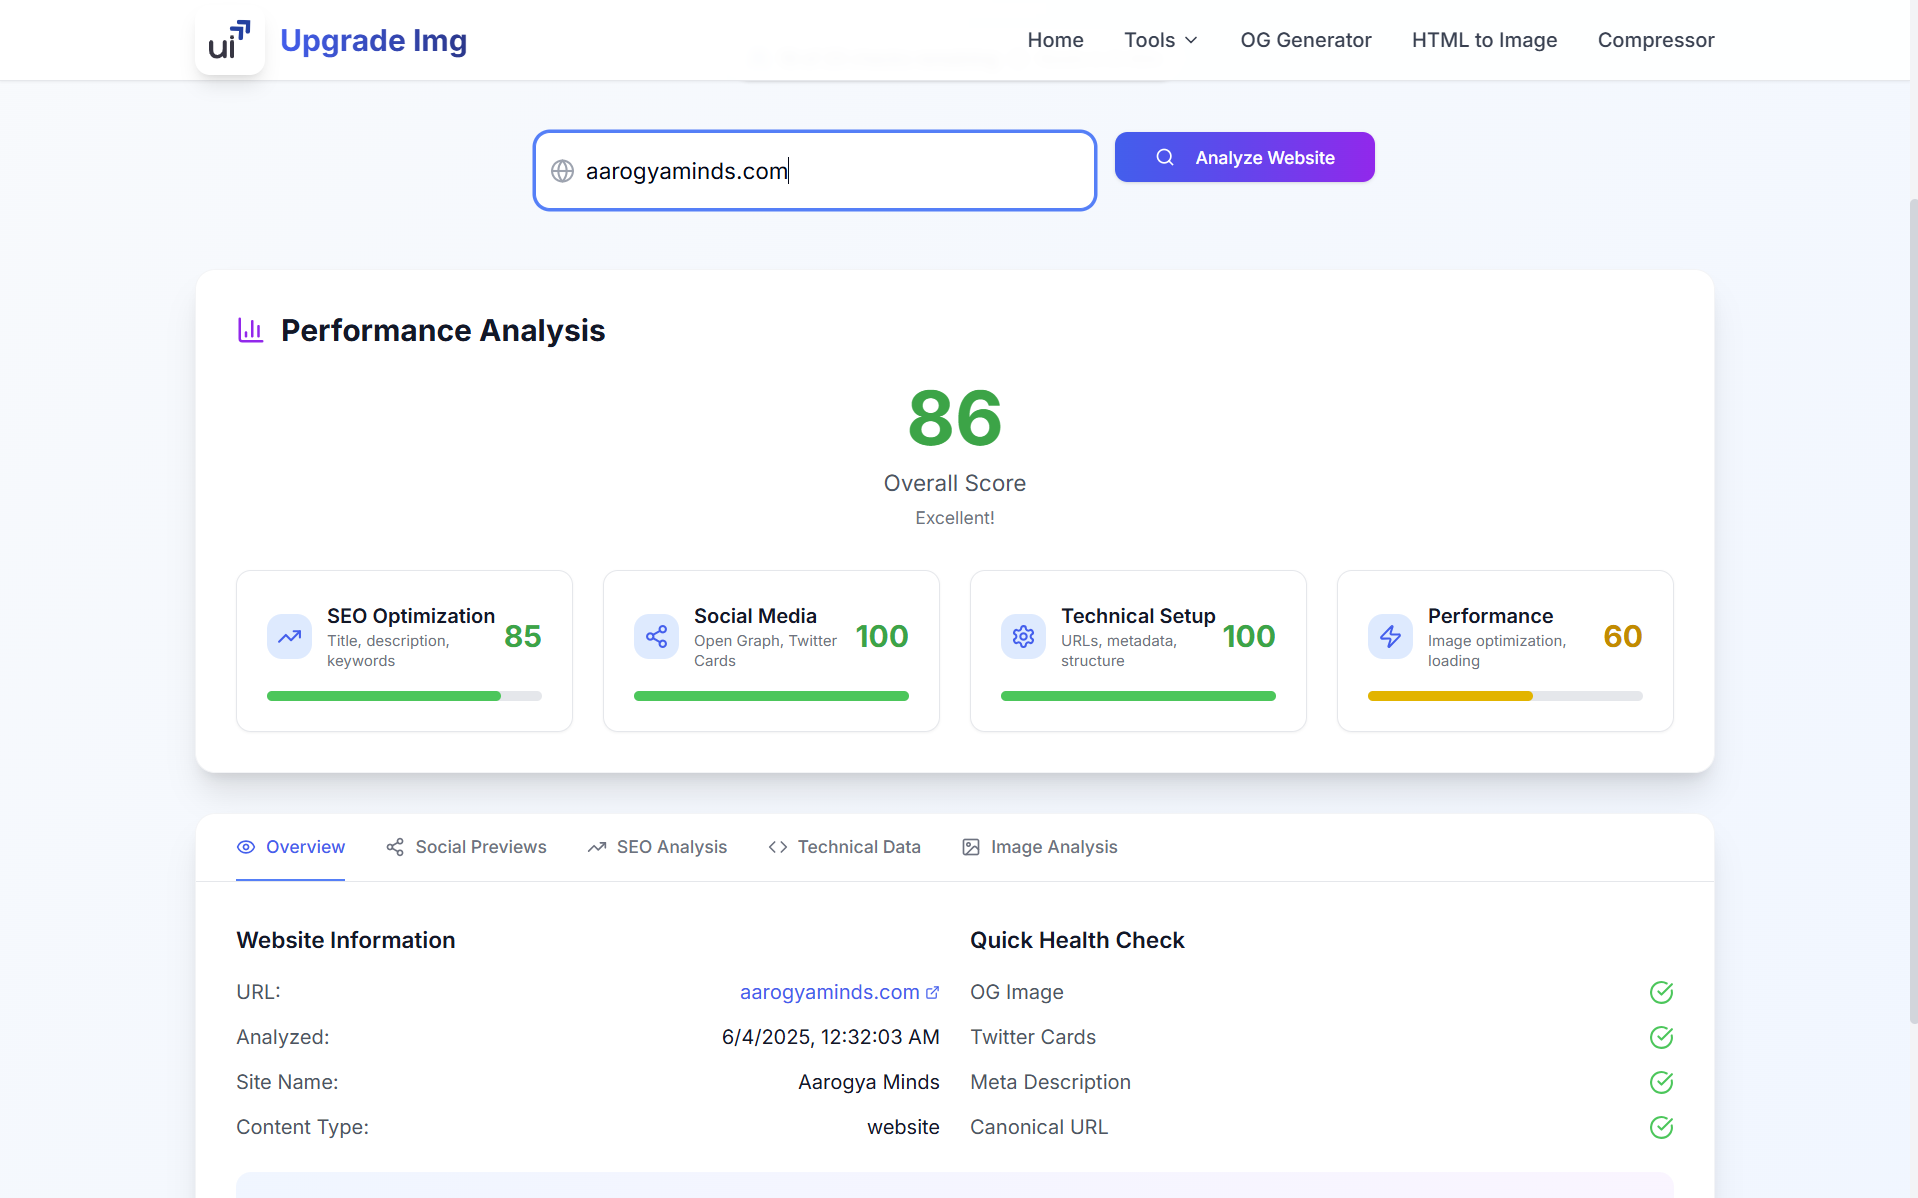Click the Overview tab eye icon
The height and width of the screenshot is (1198, 1918).
click(x=246, y=847)
